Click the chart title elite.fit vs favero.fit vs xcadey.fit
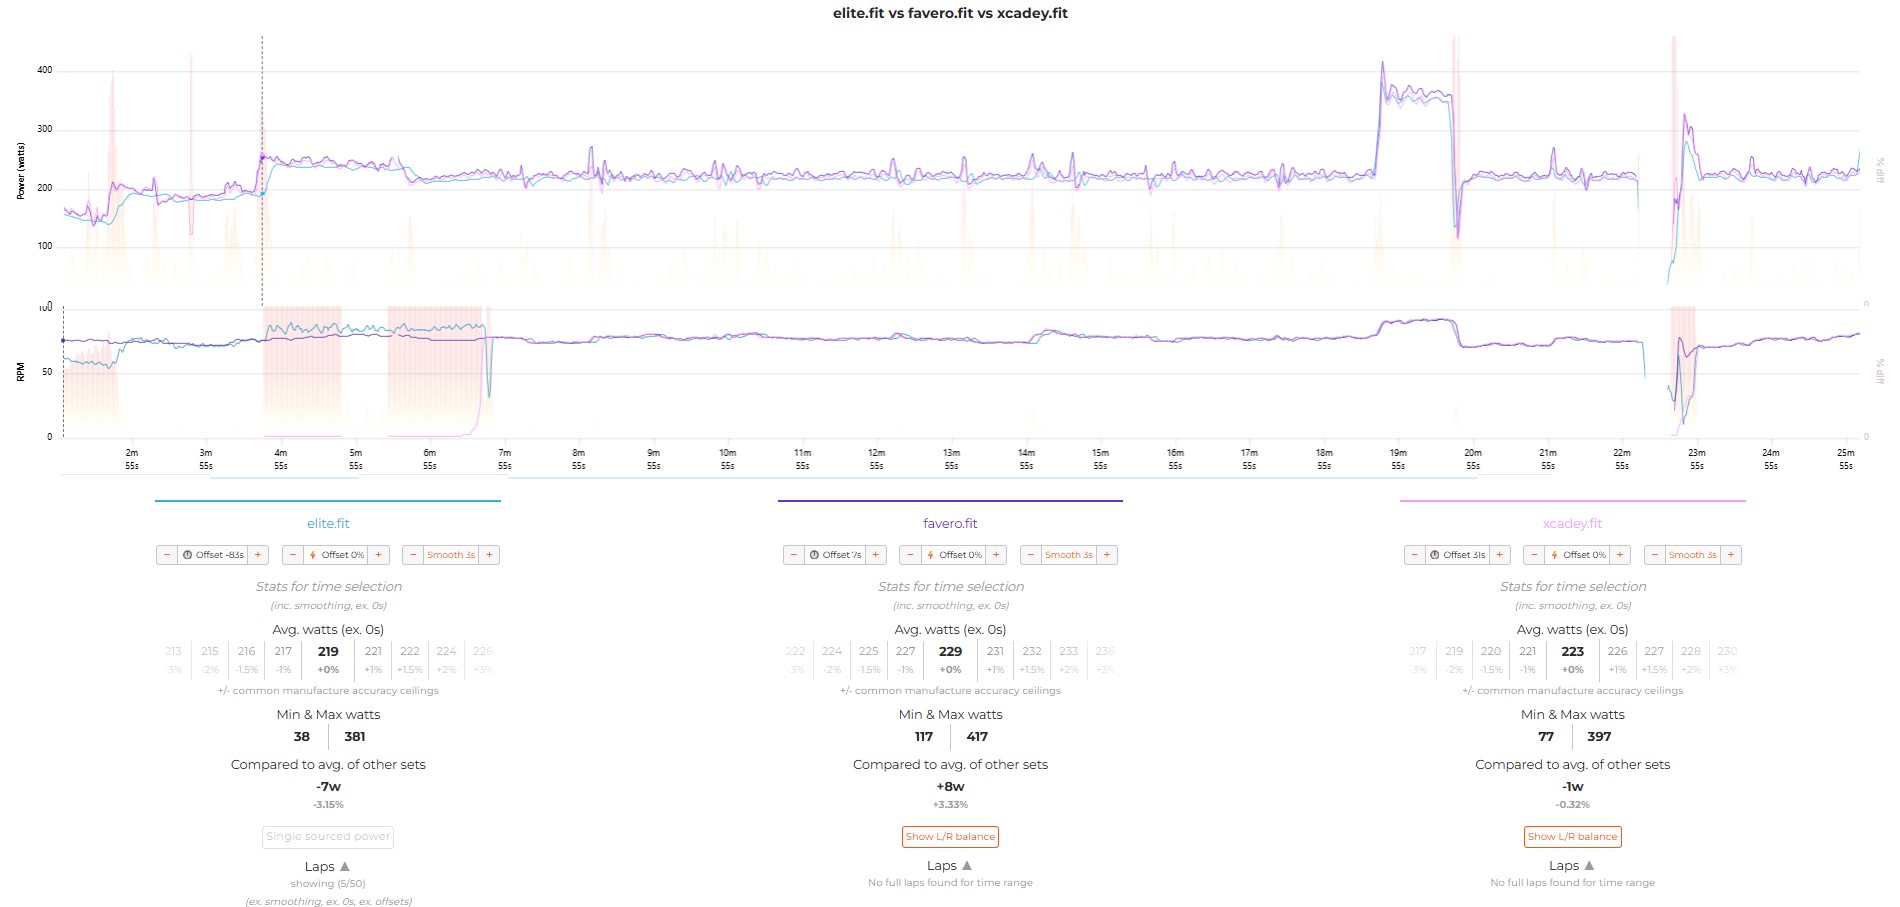This screenshot has width=1900, height=907. coord(950,13)
